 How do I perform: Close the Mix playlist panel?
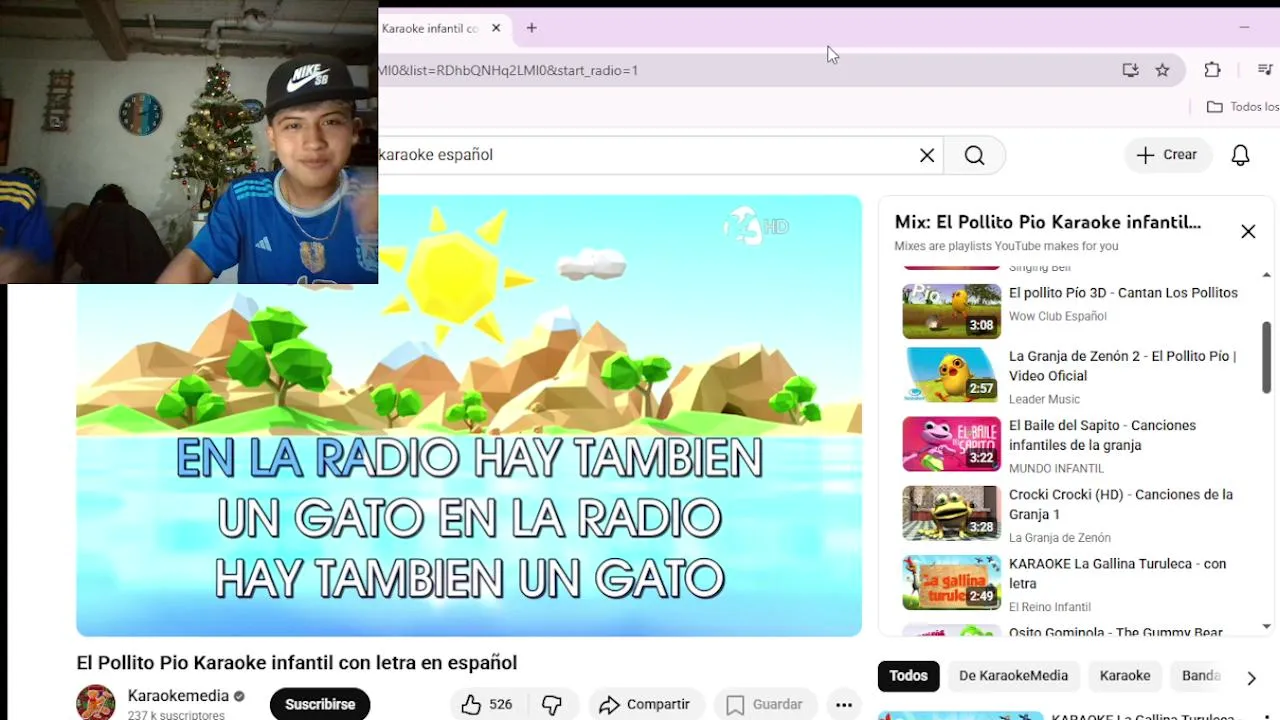coord(1248,232)
